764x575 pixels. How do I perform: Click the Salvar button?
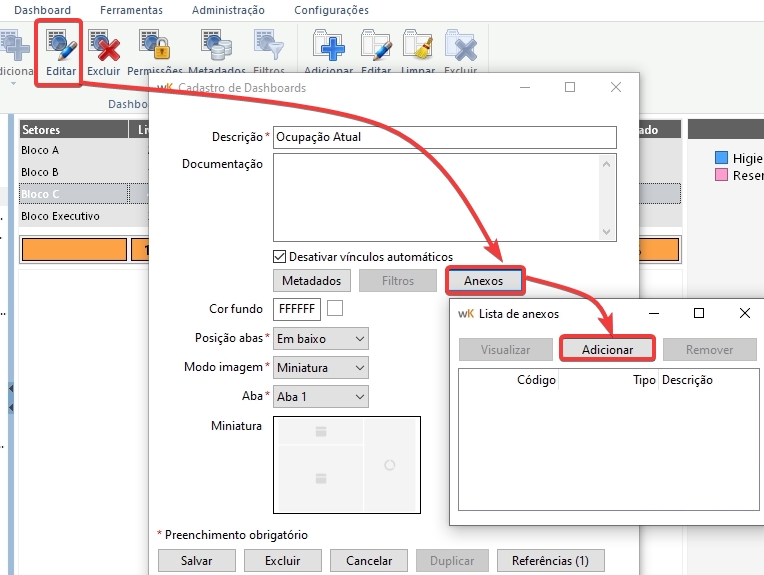(196, 561)
